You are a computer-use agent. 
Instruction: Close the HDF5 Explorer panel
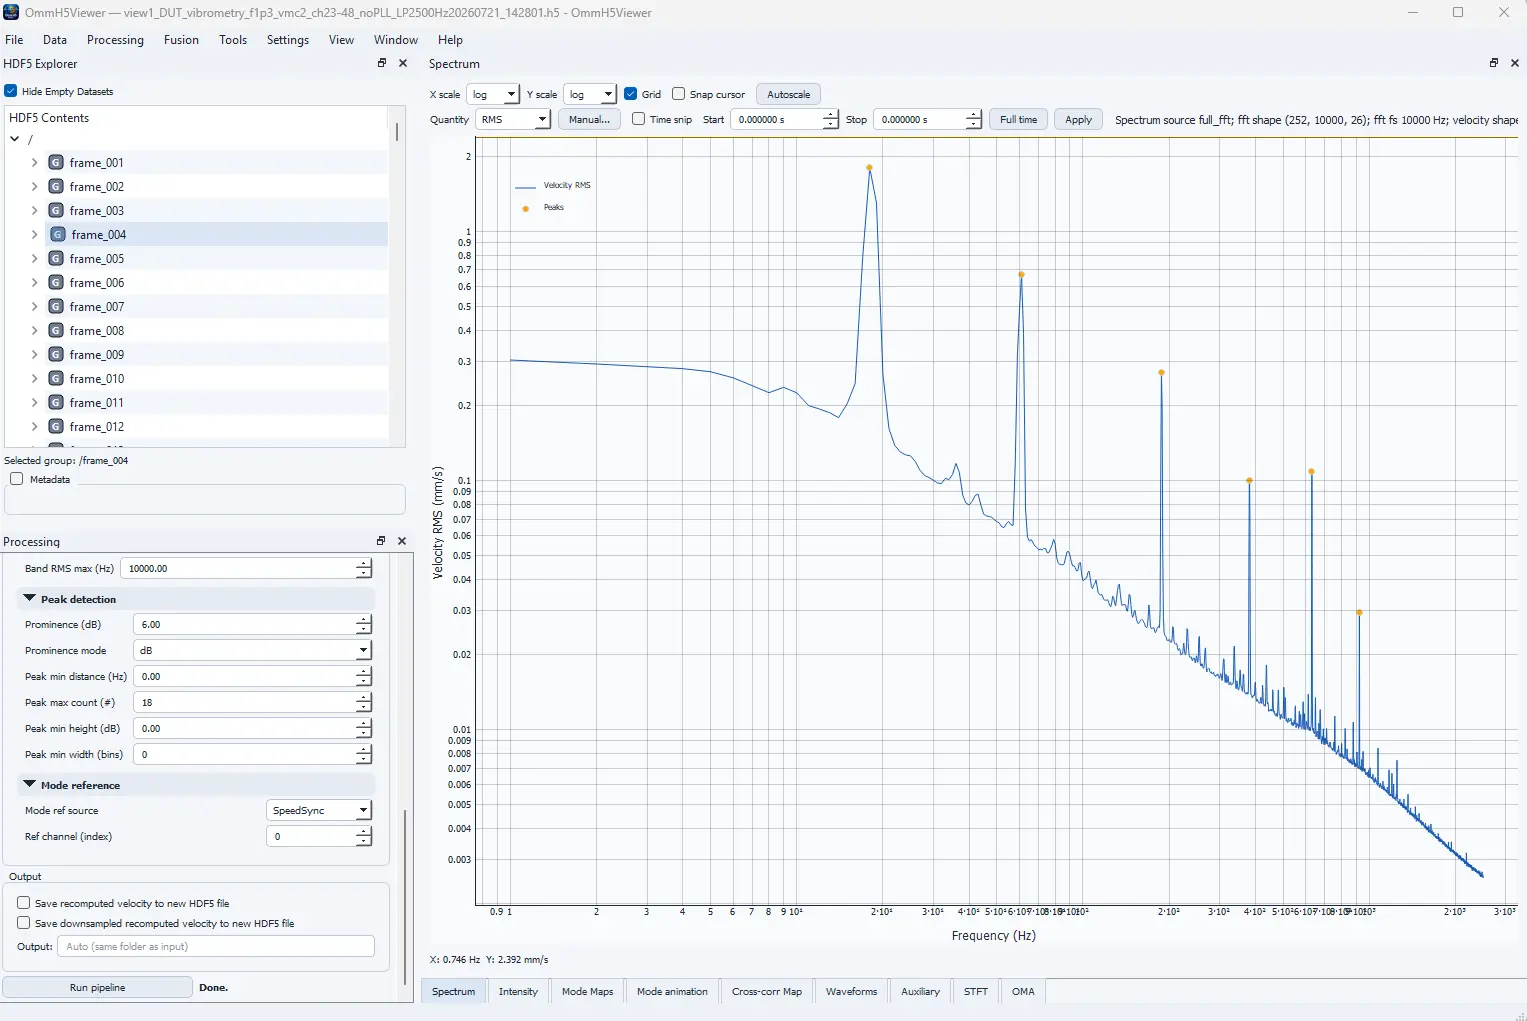[403, 63]
